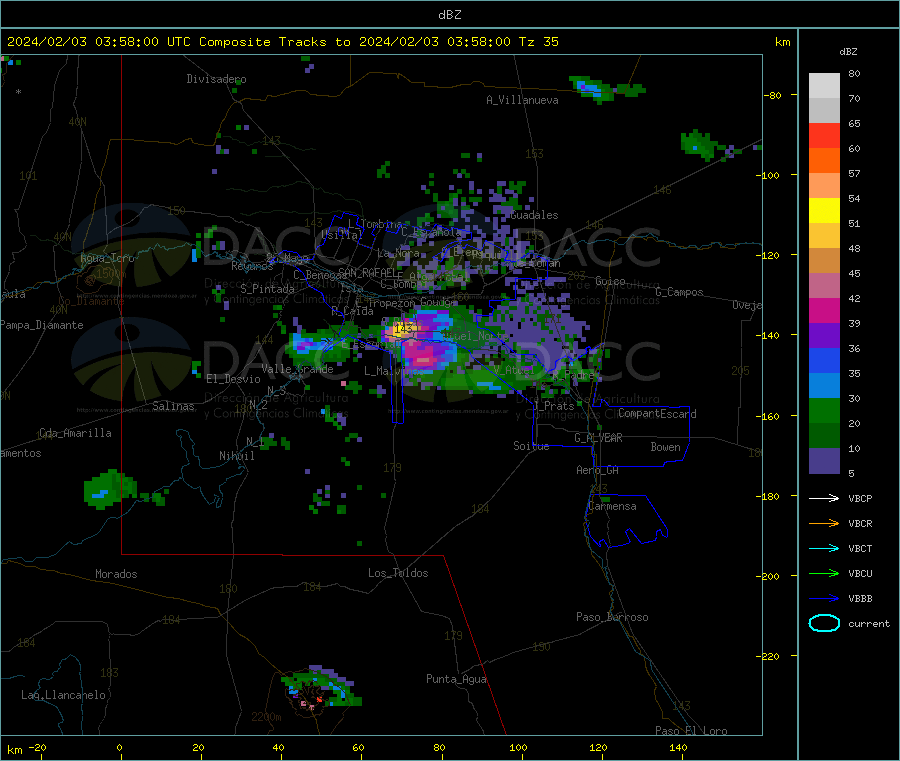Click the green VBCU arrow in legend
This screenshot has height=761, width=900.
[824, 573]
